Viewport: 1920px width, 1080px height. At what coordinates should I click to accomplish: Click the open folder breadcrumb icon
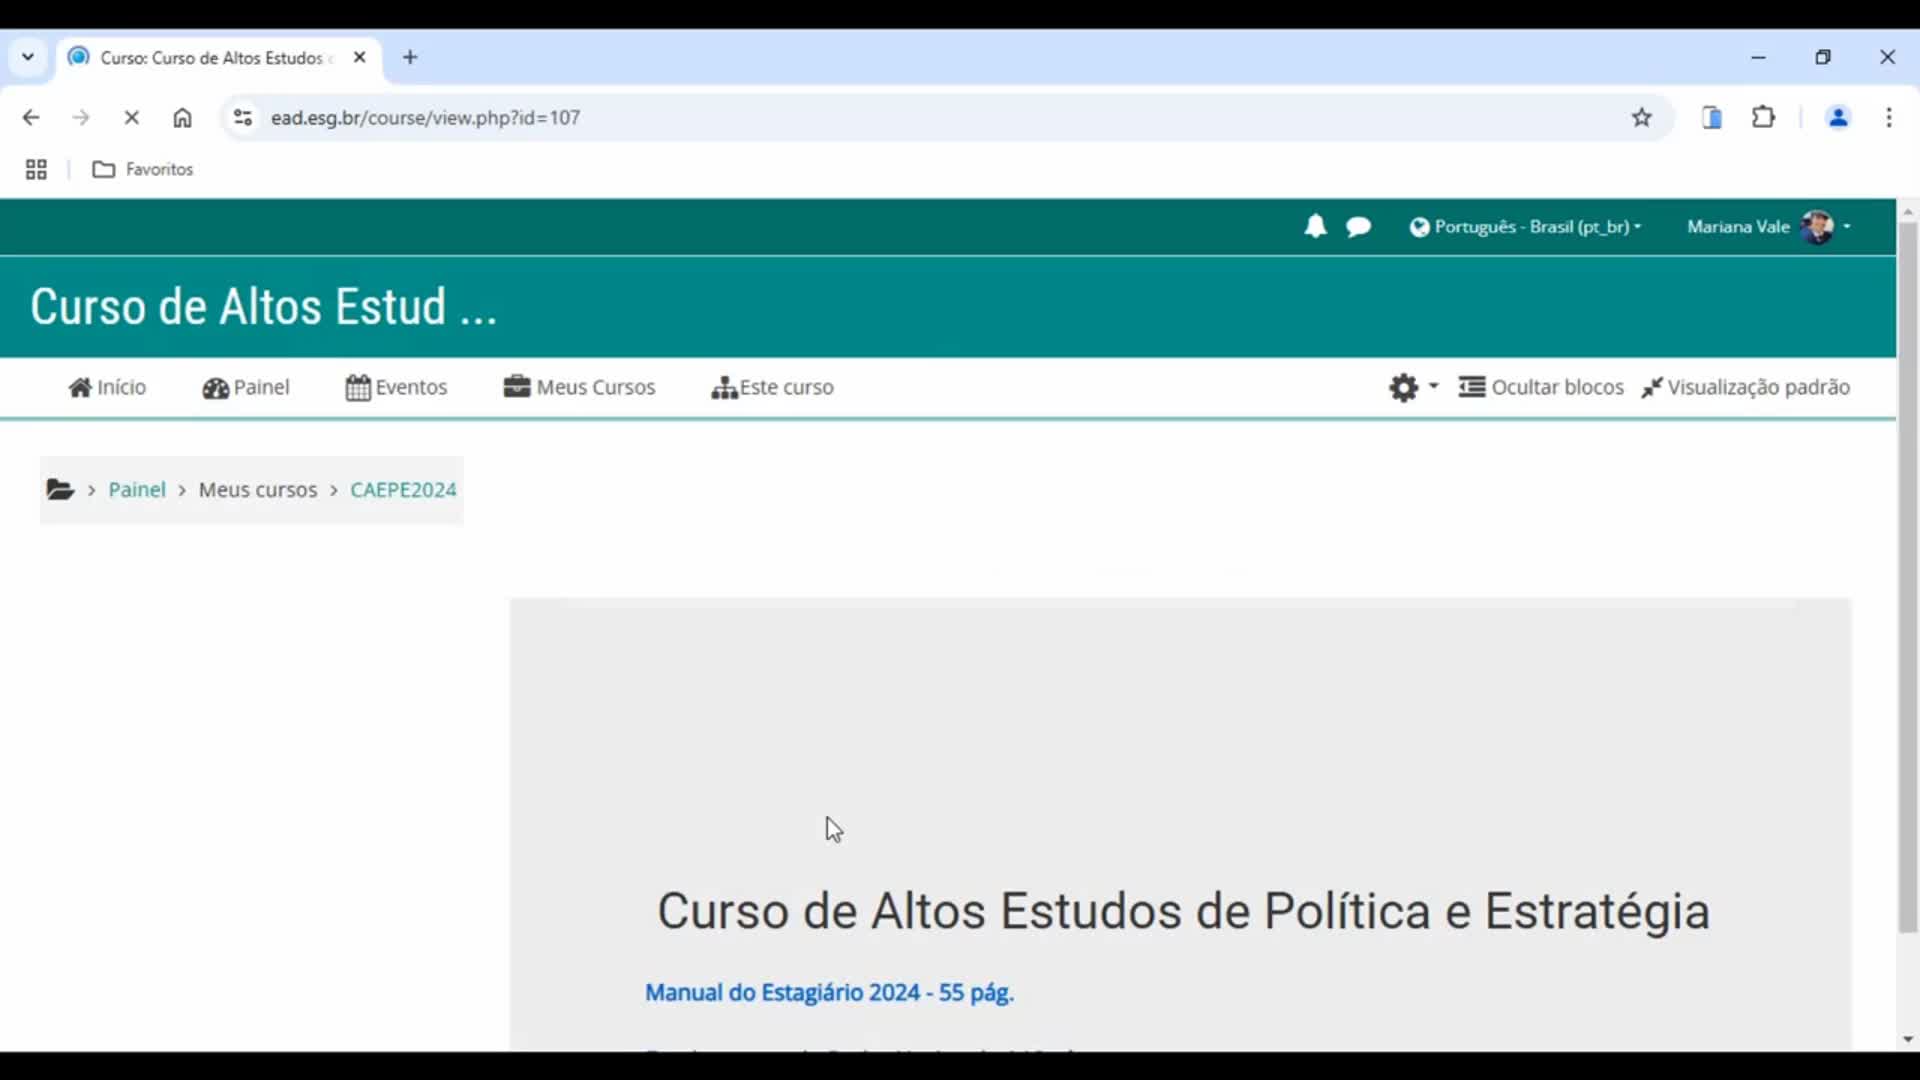tap(60, 490)
